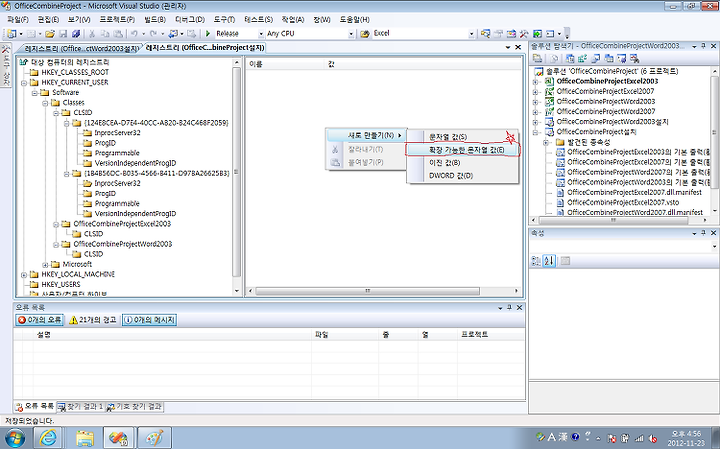Toggle auto-hide pin on Solution Explorer panel

click(x=703, y=46)
